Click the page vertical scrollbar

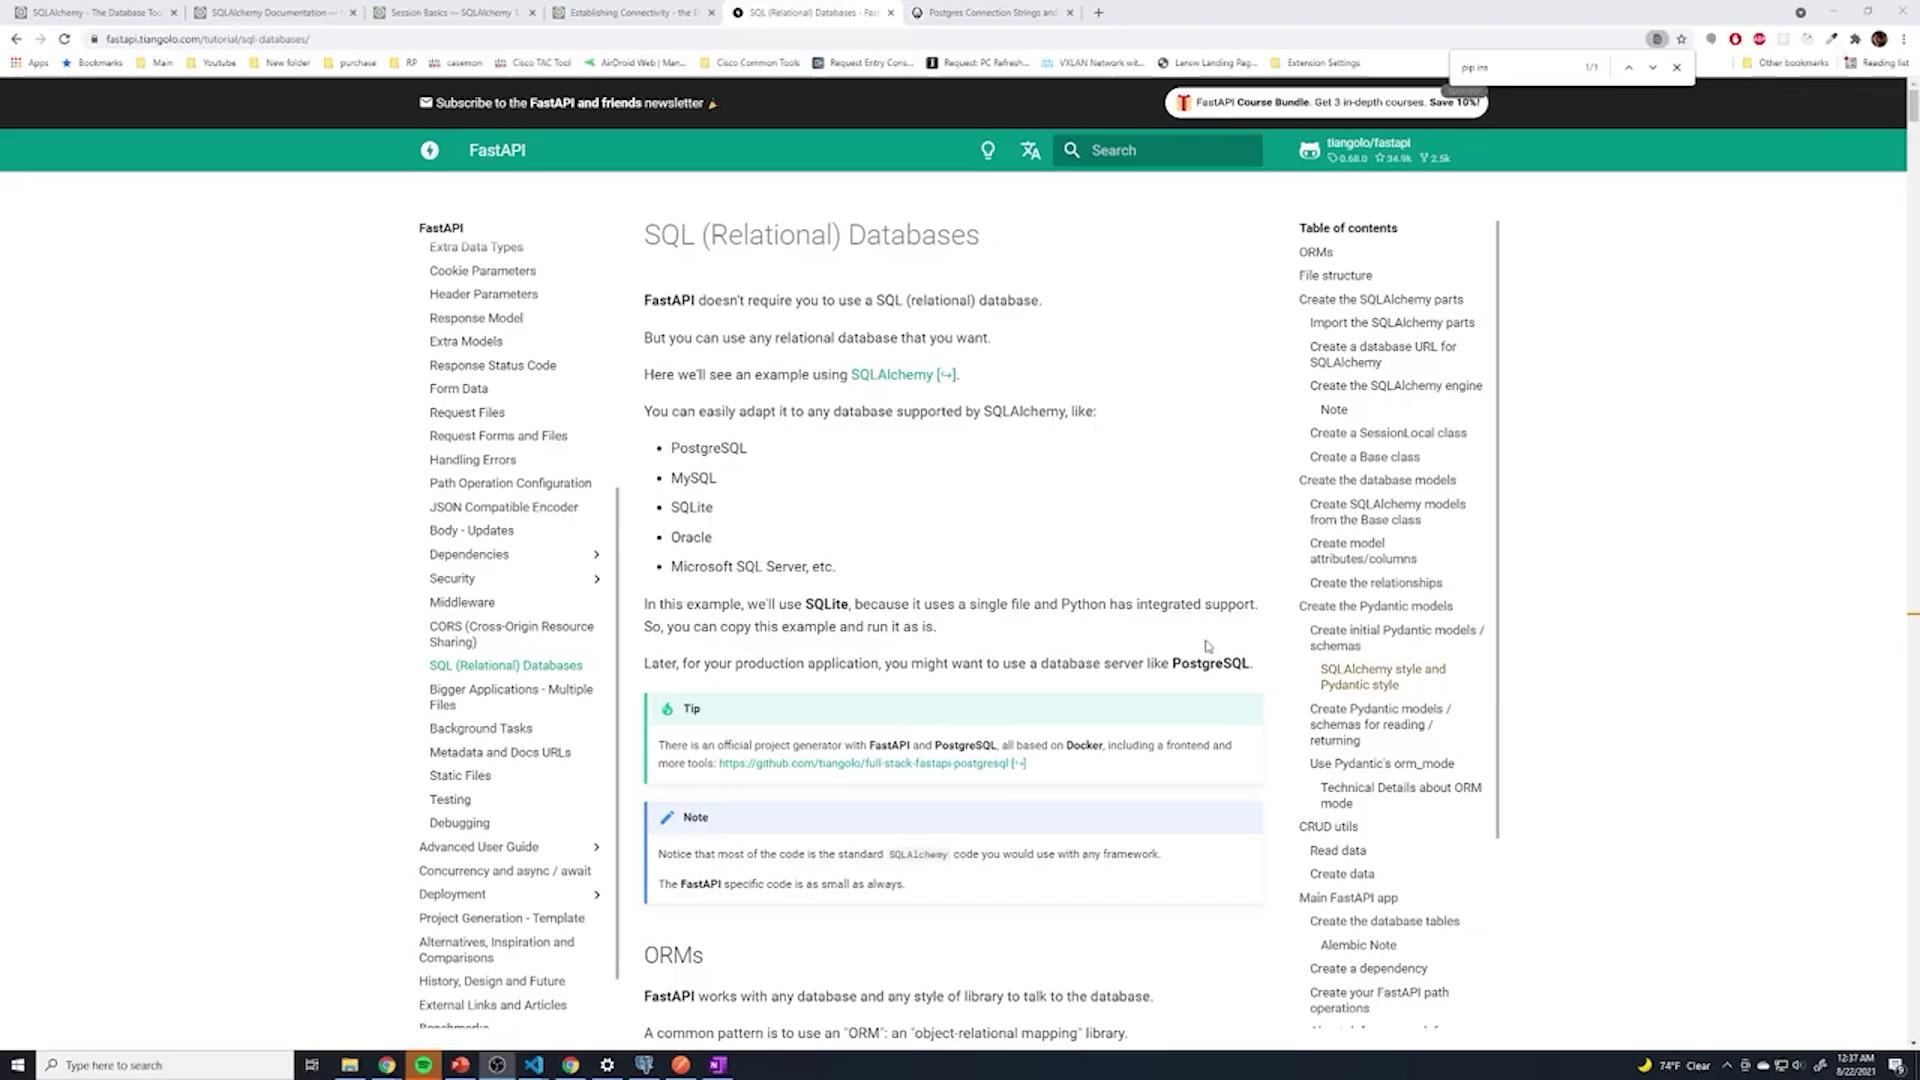(1913, 105)
